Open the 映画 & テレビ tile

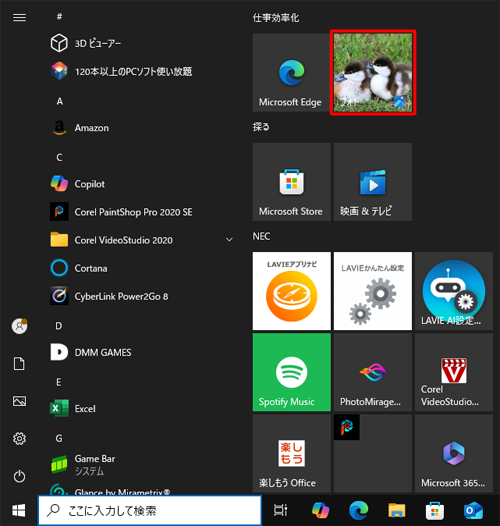373,182
